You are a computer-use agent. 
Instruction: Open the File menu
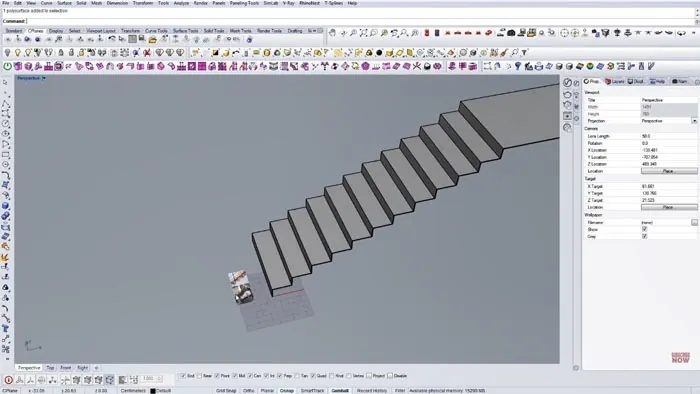coord(6,3)
